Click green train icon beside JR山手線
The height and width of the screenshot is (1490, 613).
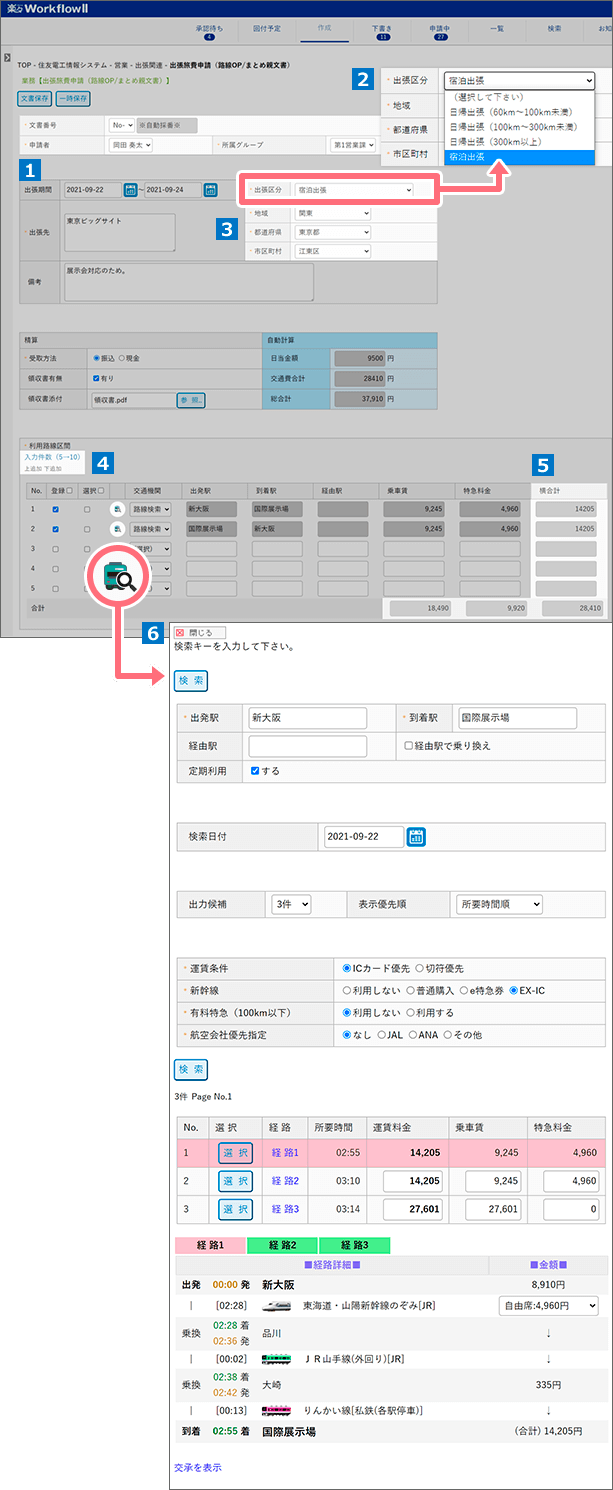point(276,1359)
